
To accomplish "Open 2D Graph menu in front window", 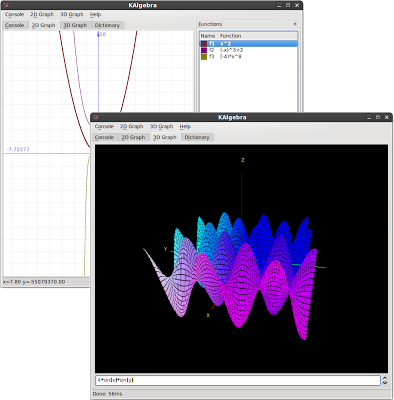I will [x=132, y=126].
